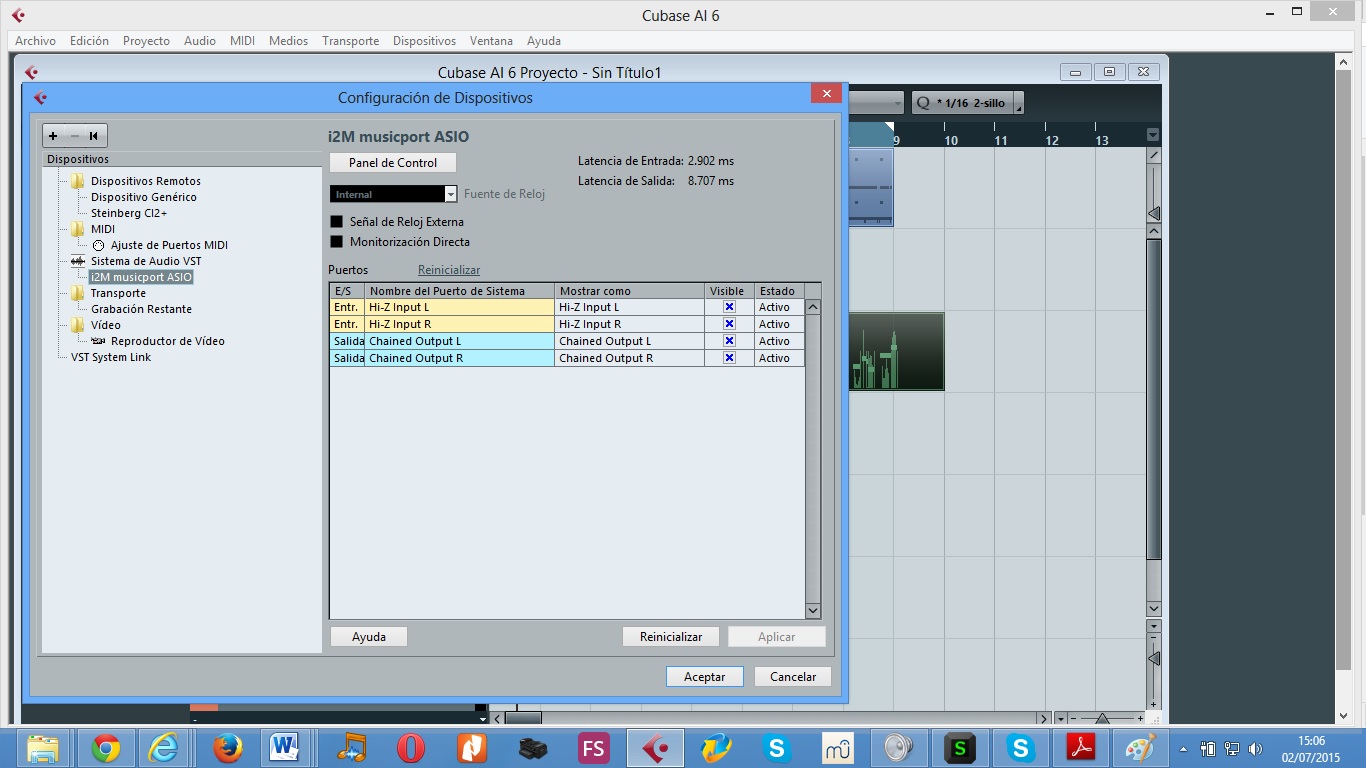Open the Edición menu
1366x768 pixels.
coord(89,41)
